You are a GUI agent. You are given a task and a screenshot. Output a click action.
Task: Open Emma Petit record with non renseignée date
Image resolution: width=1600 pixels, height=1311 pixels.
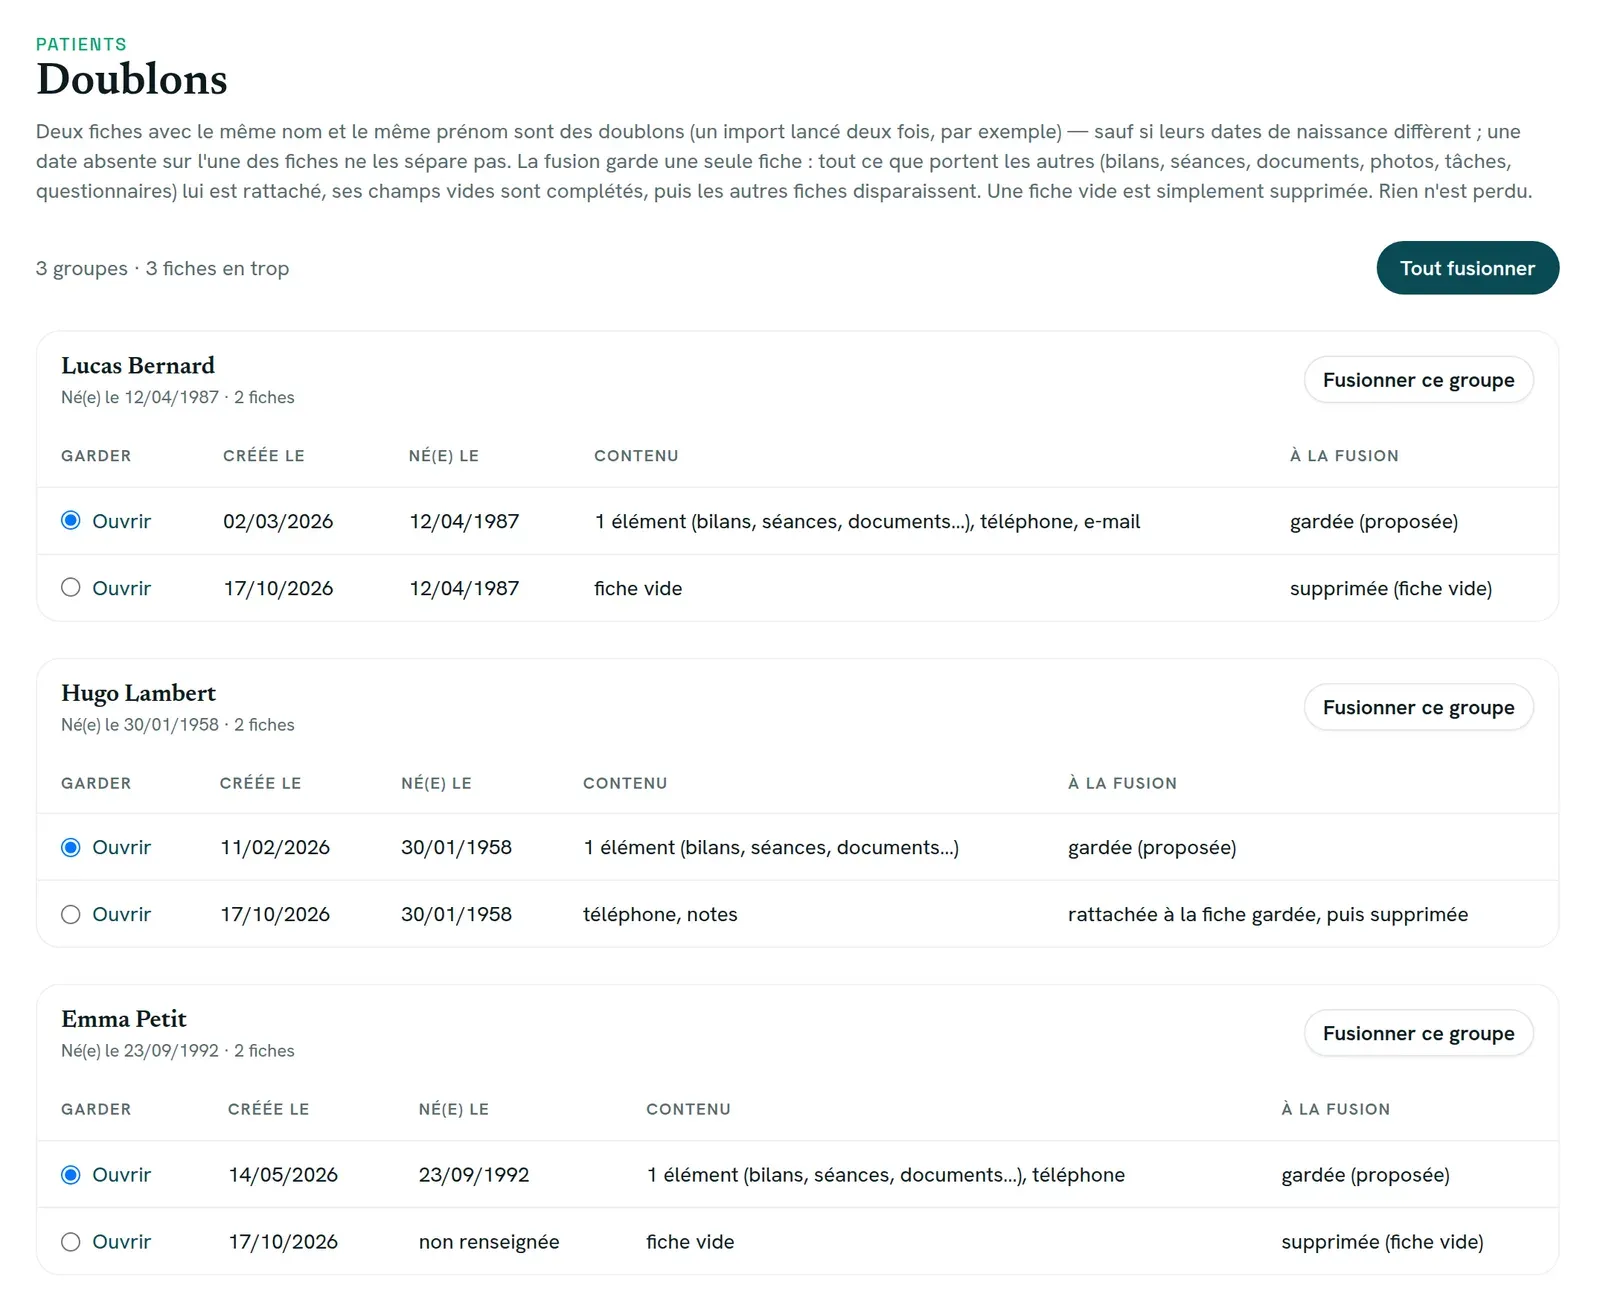(x=121, y=1241)
